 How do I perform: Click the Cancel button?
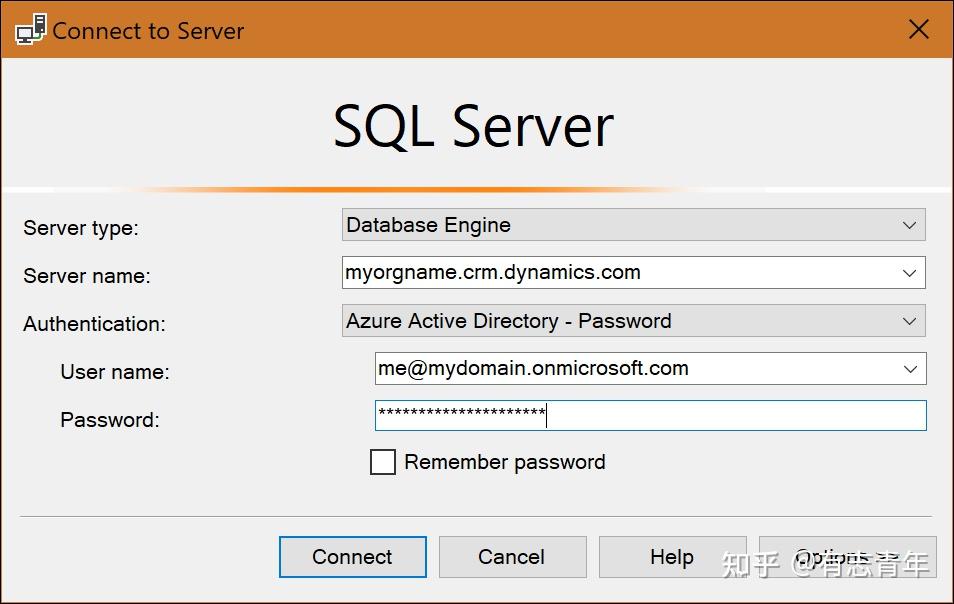click(x=512, y=557)
